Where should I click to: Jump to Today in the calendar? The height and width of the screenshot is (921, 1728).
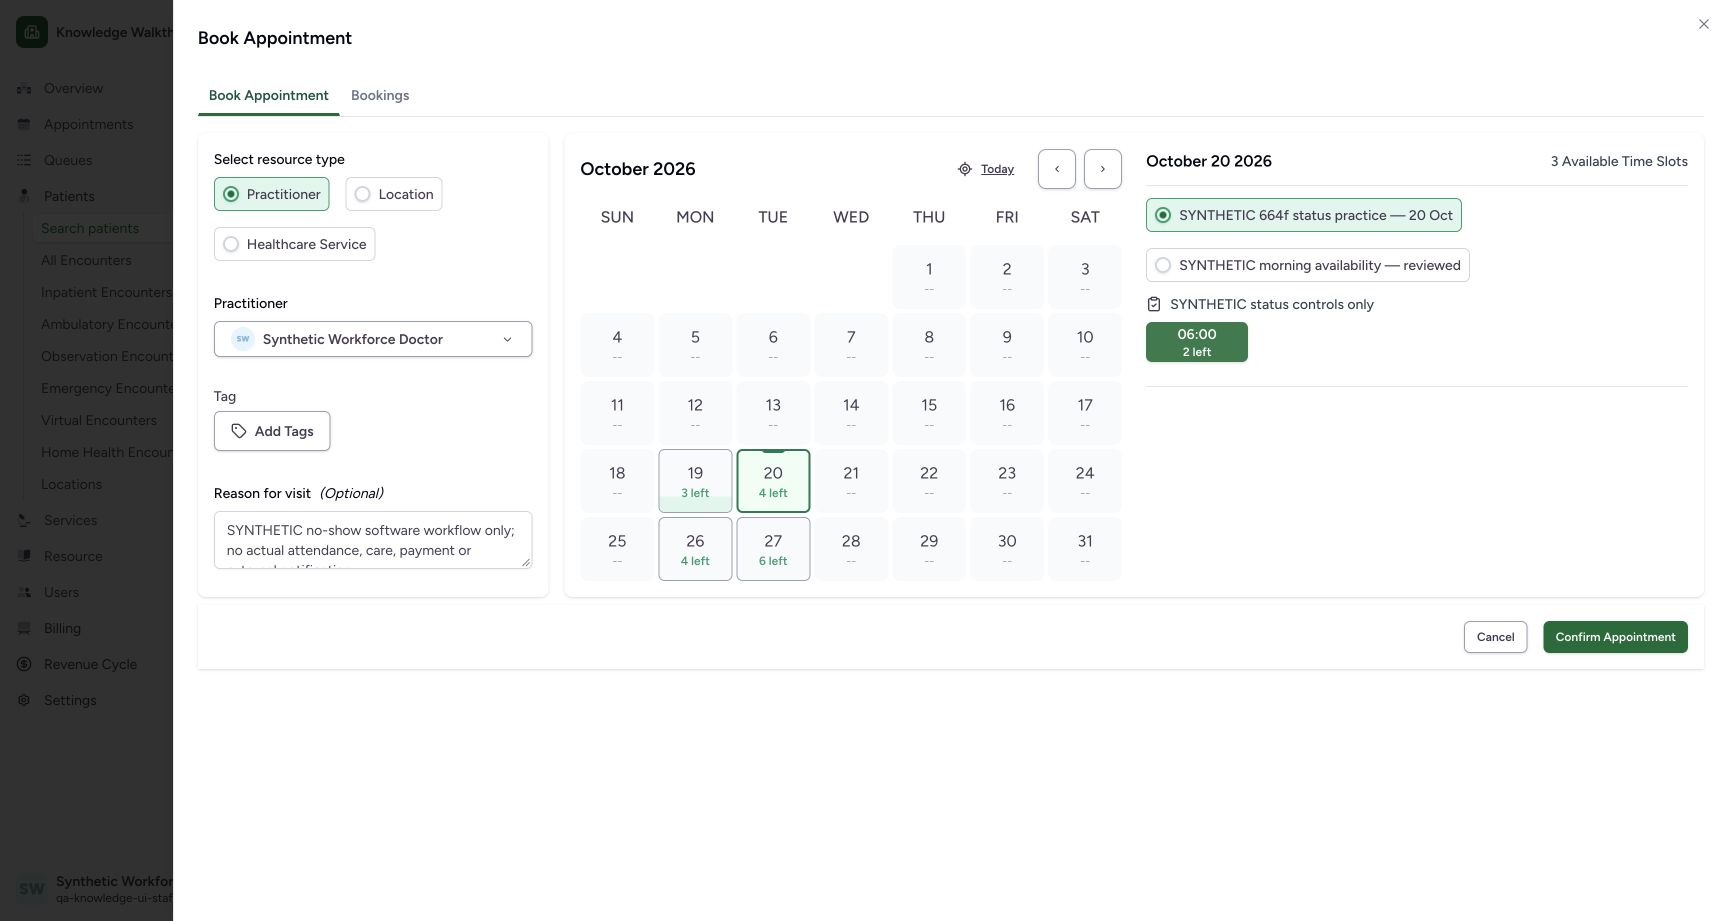point(997,169)
